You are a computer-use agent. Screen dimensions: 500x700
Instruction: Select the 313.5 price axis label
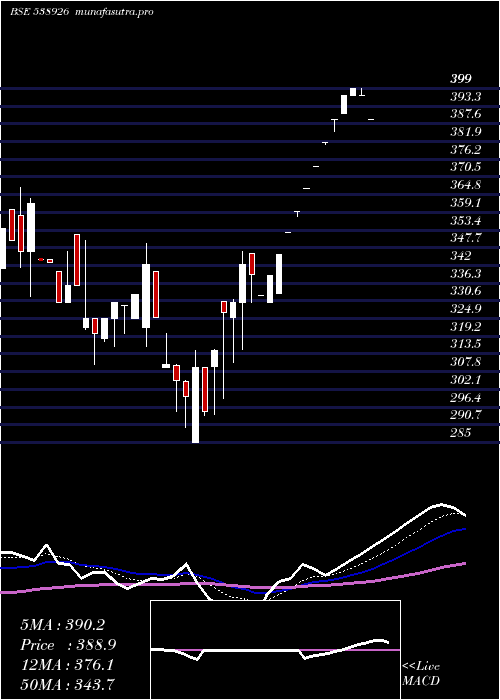point(466,345)
